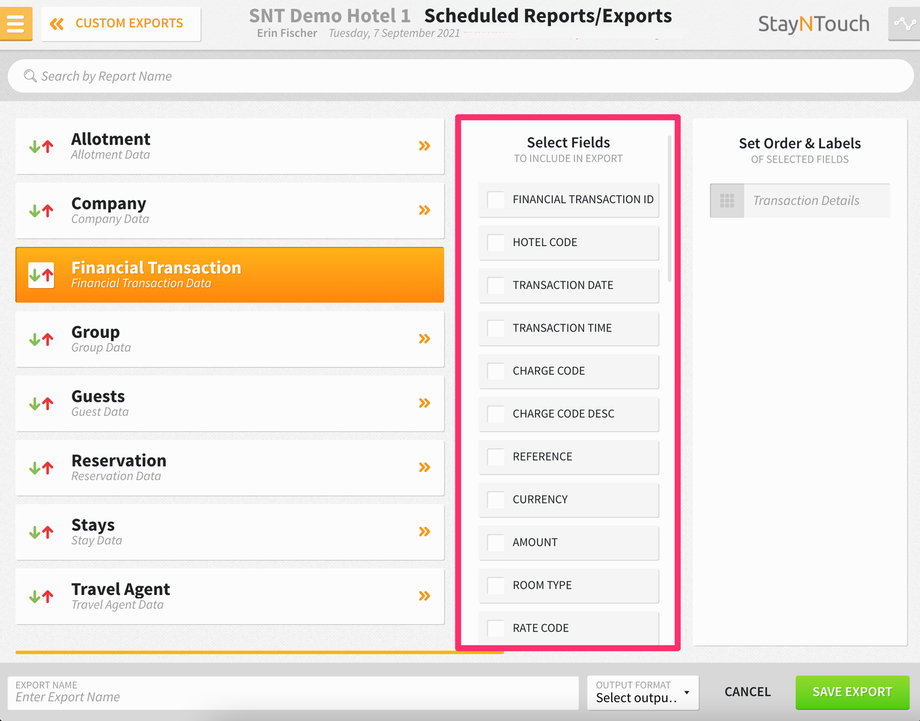The height and width of the screenshot is (721, 920).
Task: Expand Stays with the double chevron
Action: [424, 532]
